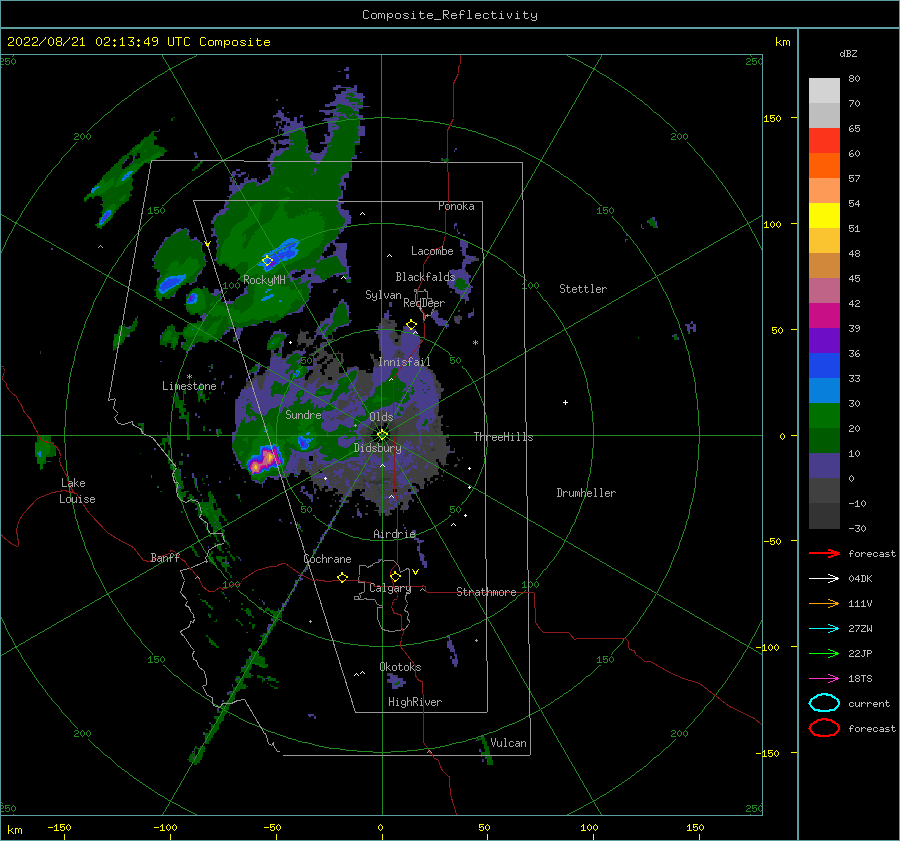Click the RedDeer city label
Viewport: 900px width, 841px height.
tap(424, 303)
